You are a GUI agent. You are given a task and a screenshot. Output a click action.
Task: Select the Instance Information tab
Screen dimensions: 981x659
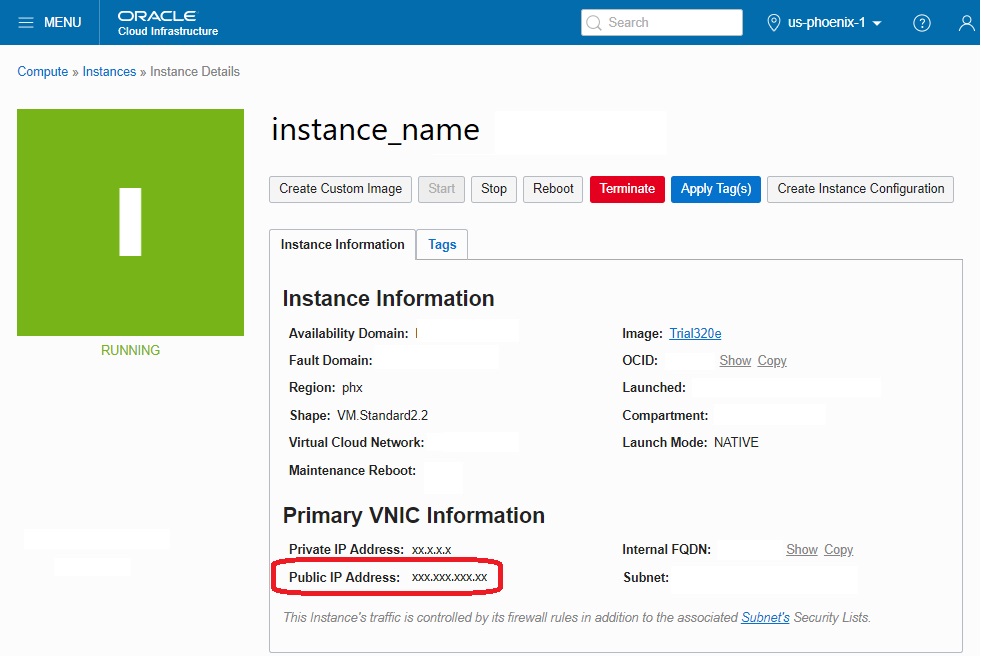tap(341, 244)
